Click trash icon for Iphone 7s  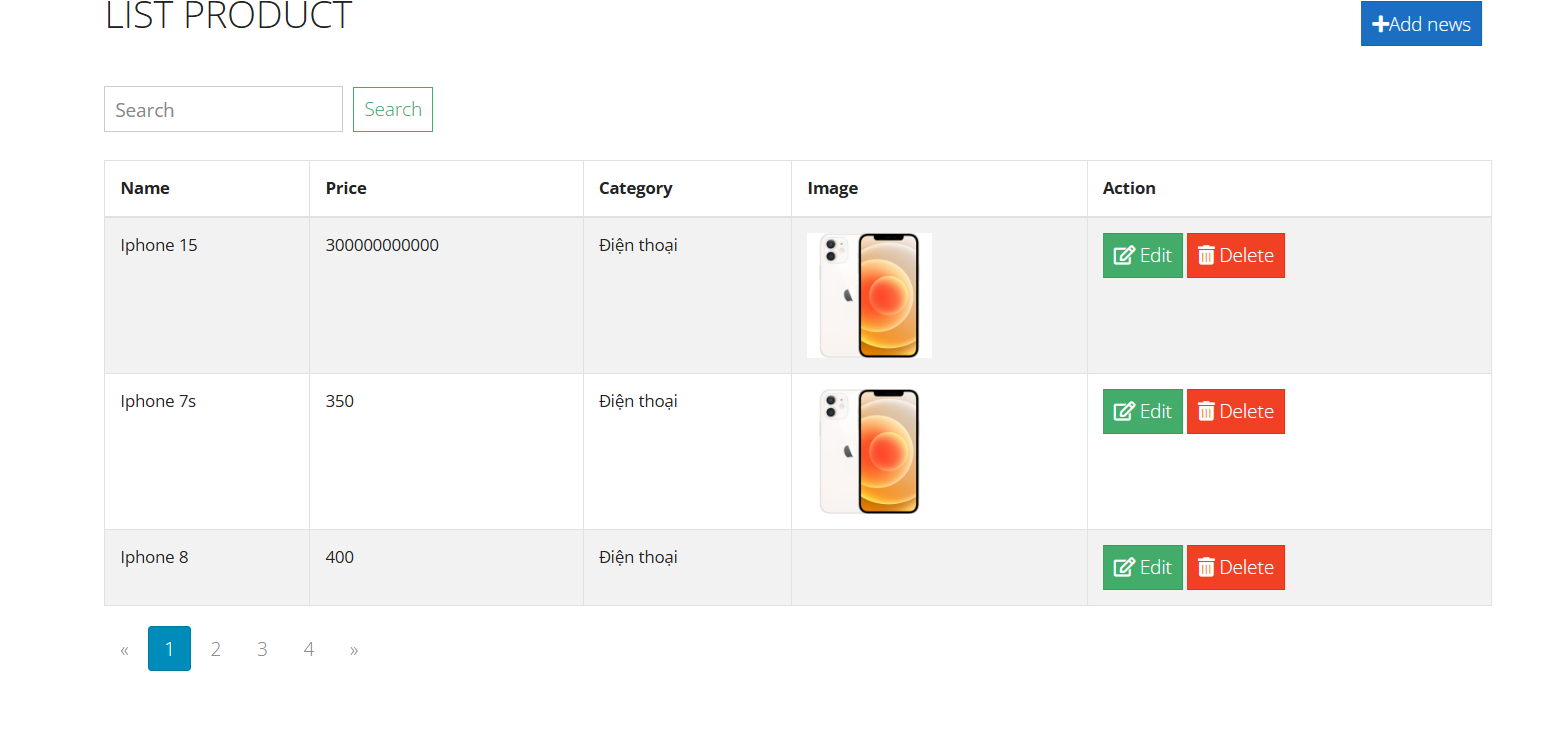coord(1206,411)
